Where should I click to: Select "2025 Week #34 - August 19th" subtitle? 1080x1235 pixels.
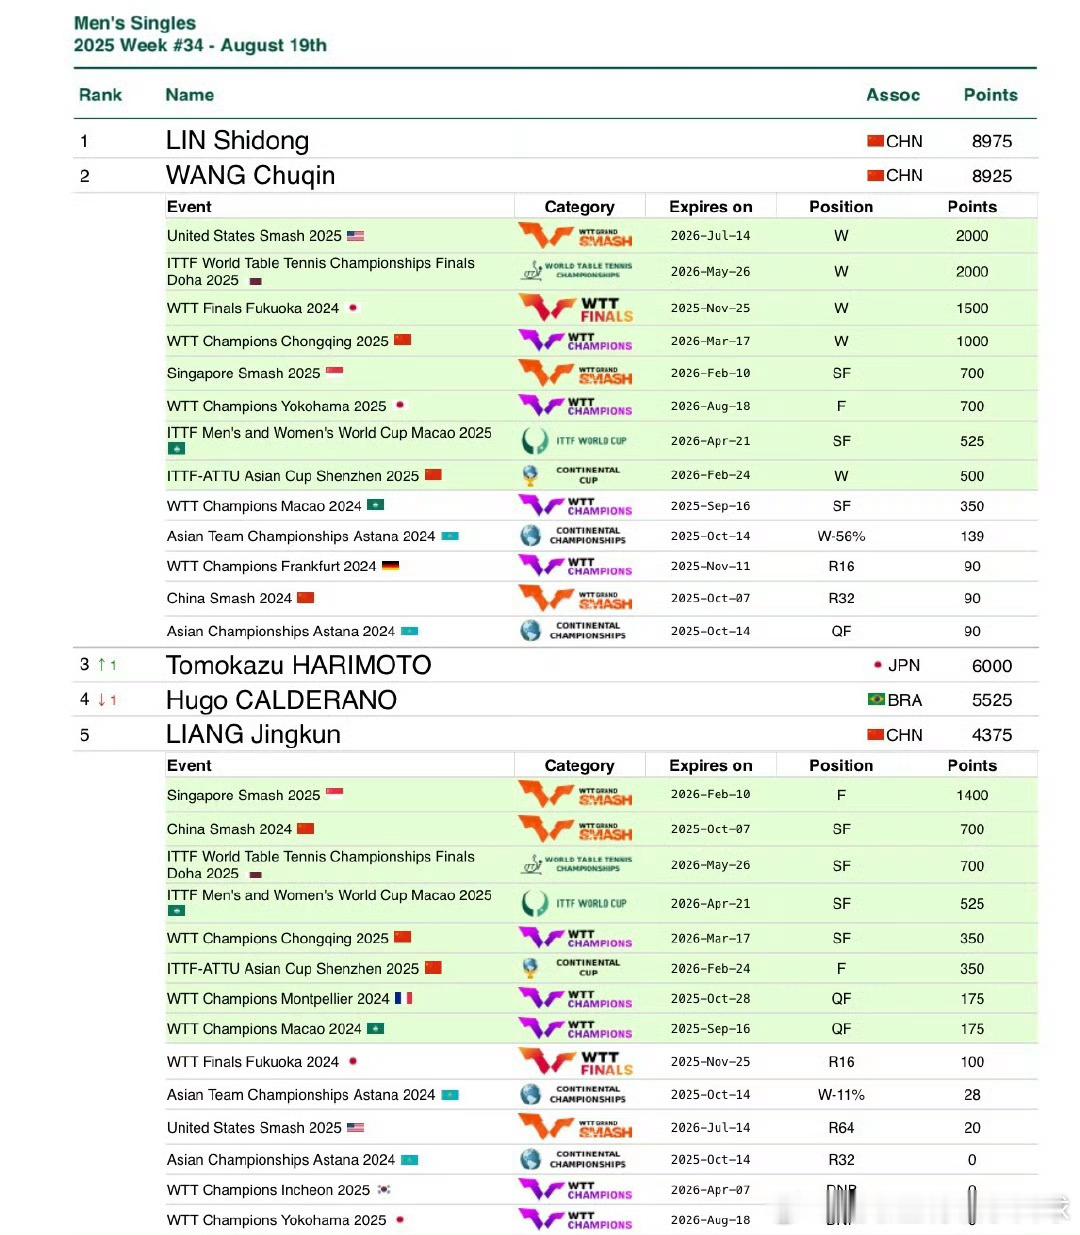200,45
